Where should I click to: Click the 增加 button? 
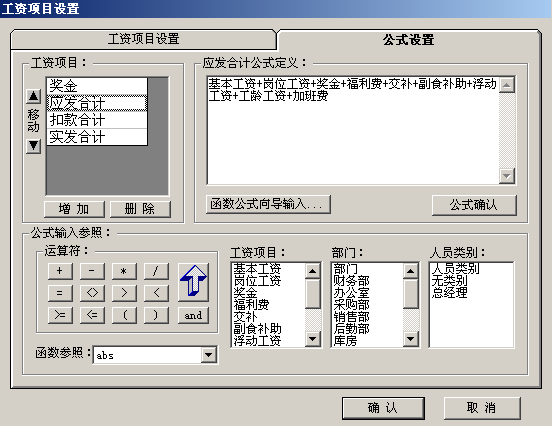[x=74, y=209]
